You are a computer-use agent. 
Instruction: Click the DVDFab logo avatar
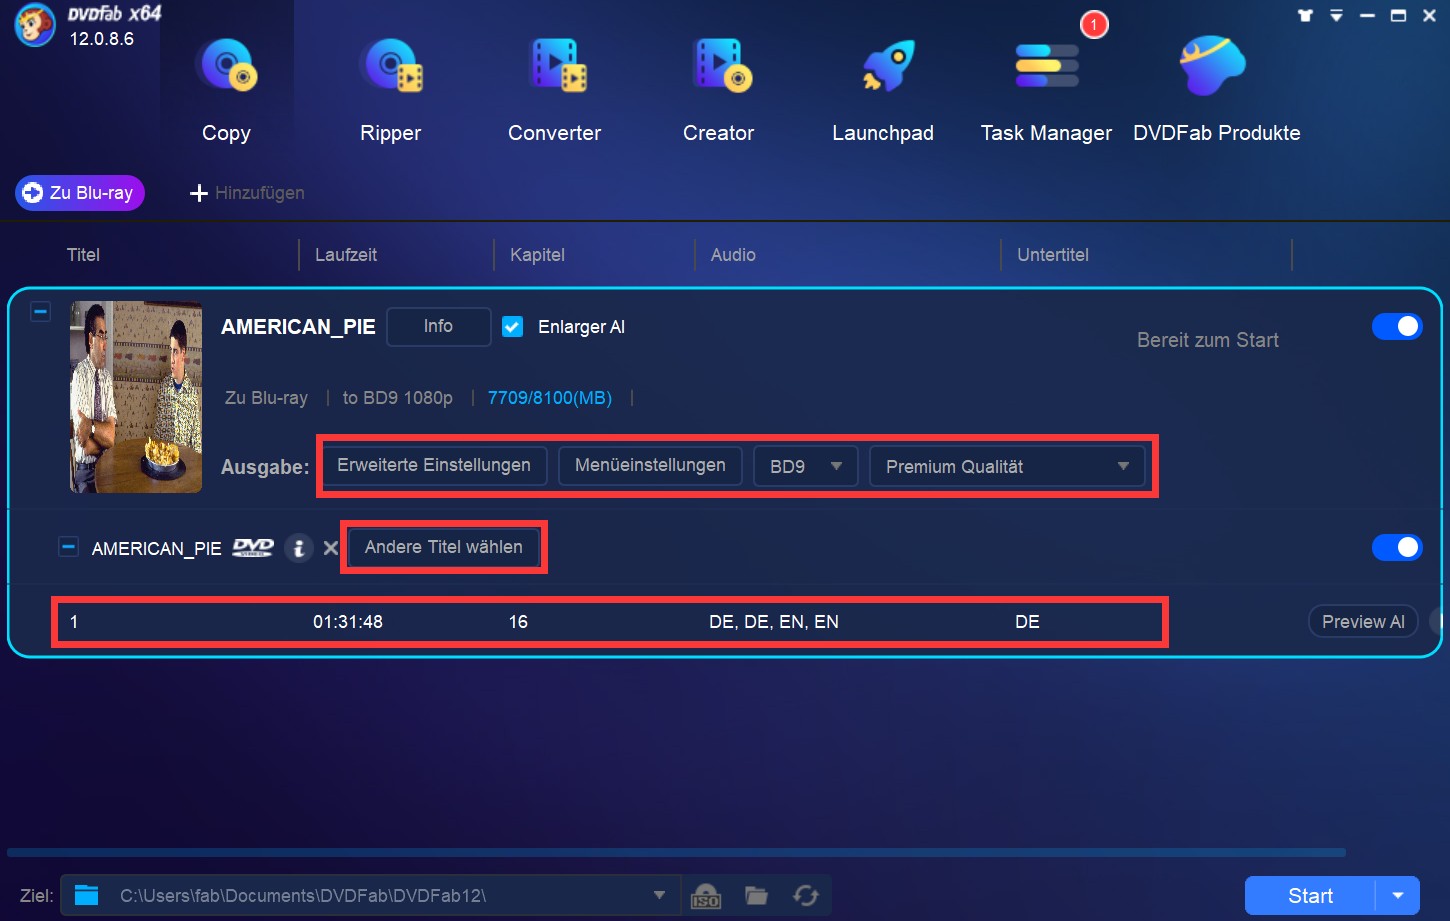pos(35,26)
